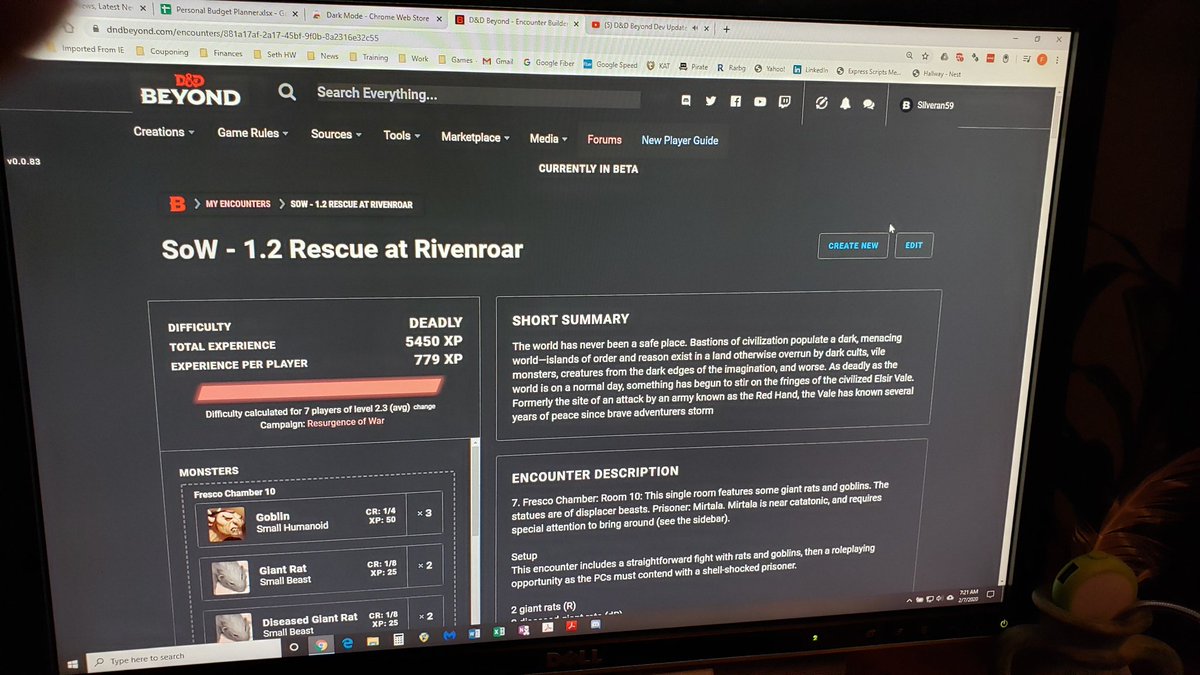Expand the Marketplace menu
The width and height of the screenshot is (1200, 675).
pos(475,137)
